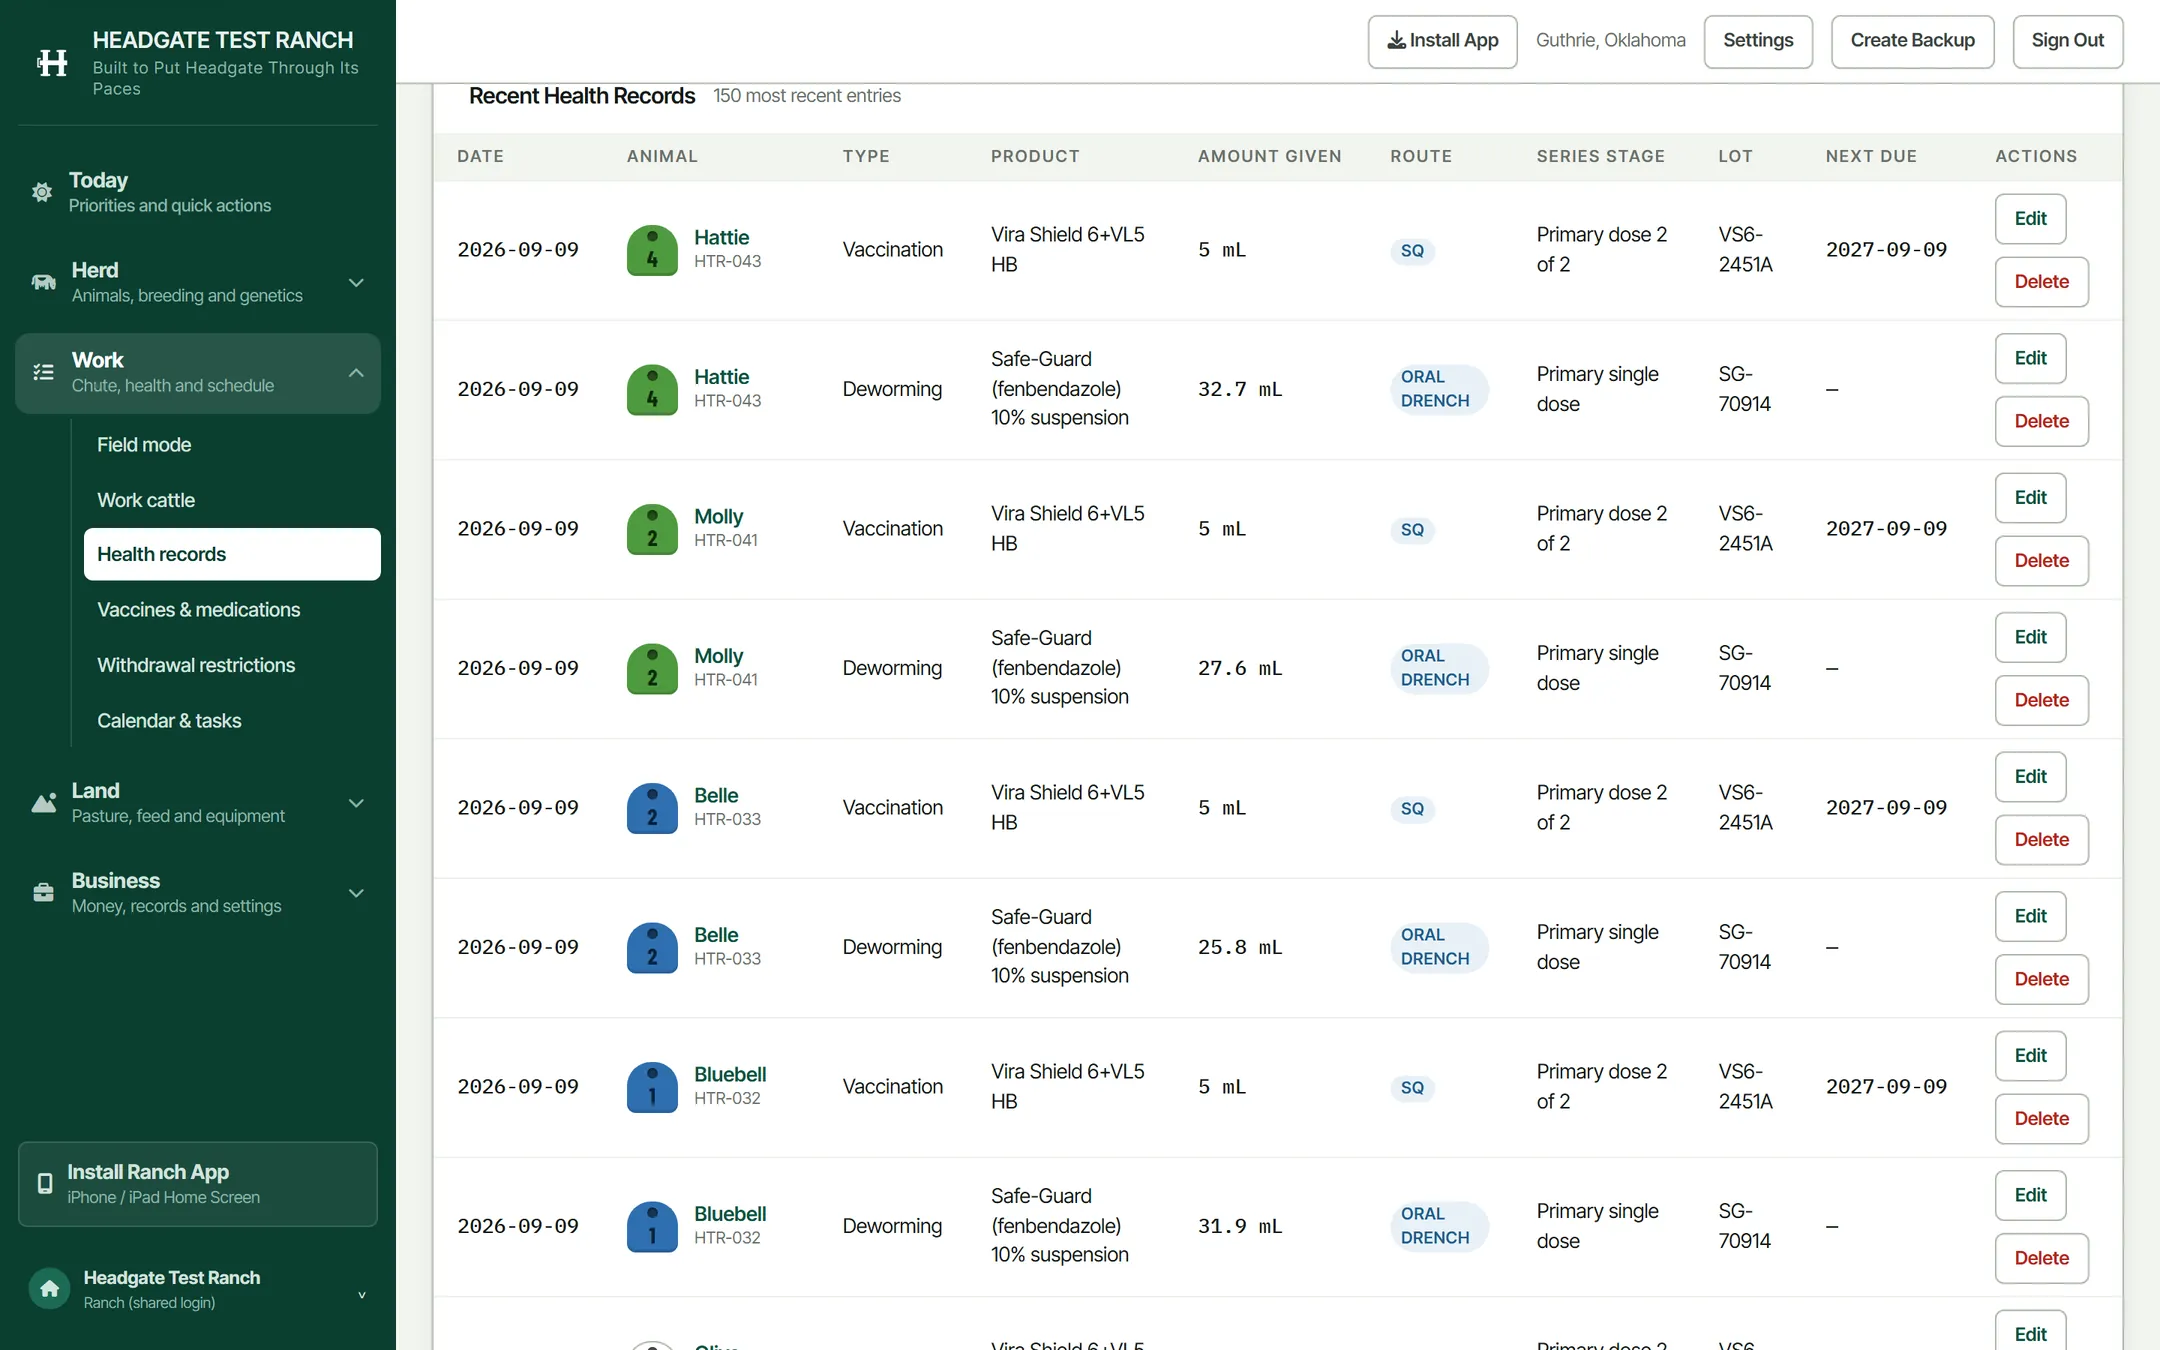
Task: Open Withdrawal restrictions
Action: [232, 665]
